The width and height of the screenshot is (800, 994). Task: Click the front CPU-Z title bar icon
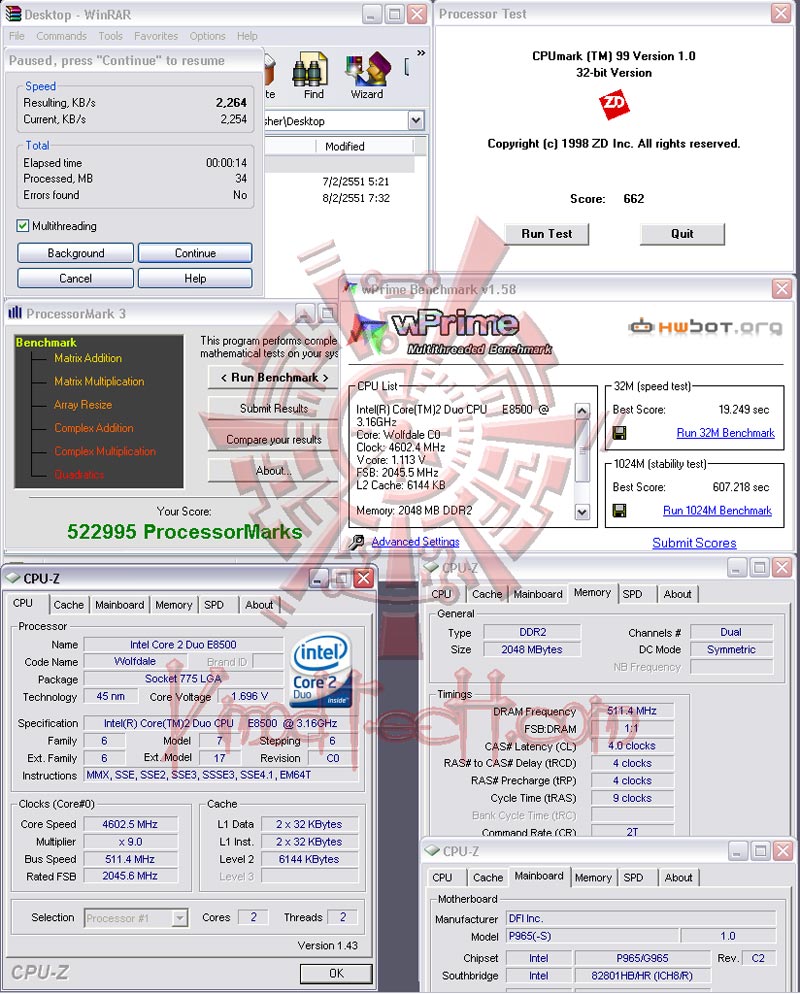pos(13,578)
